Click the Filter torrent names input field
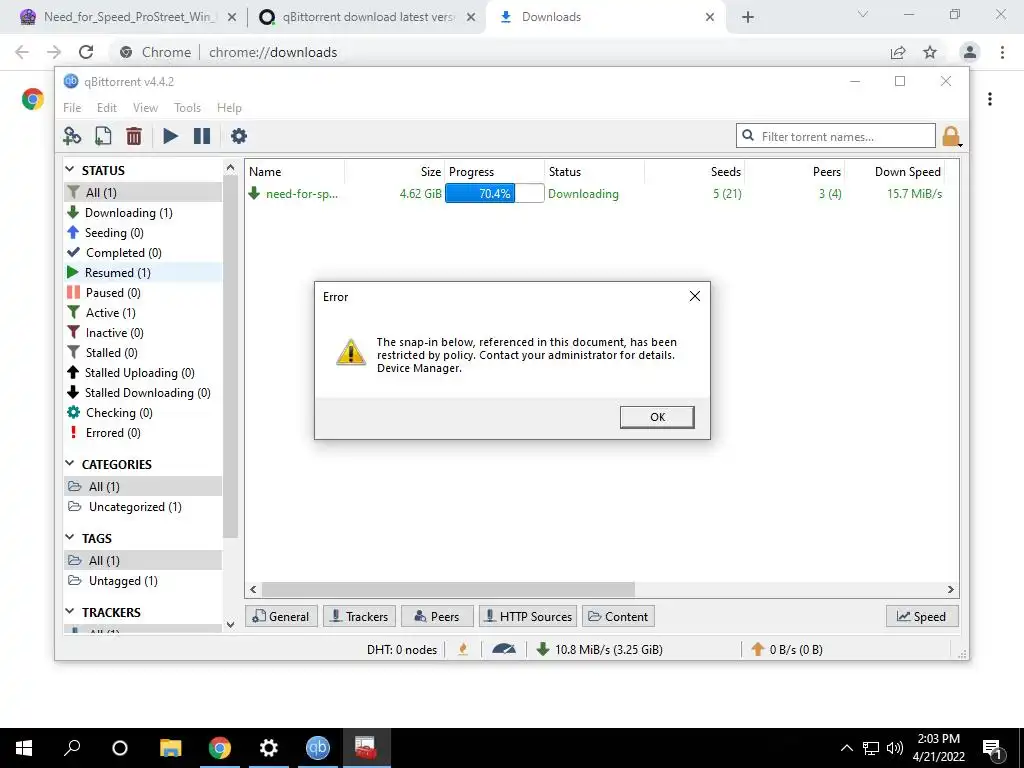The height and width of the screenshot is (768, 1024). [x=836, y=136]
